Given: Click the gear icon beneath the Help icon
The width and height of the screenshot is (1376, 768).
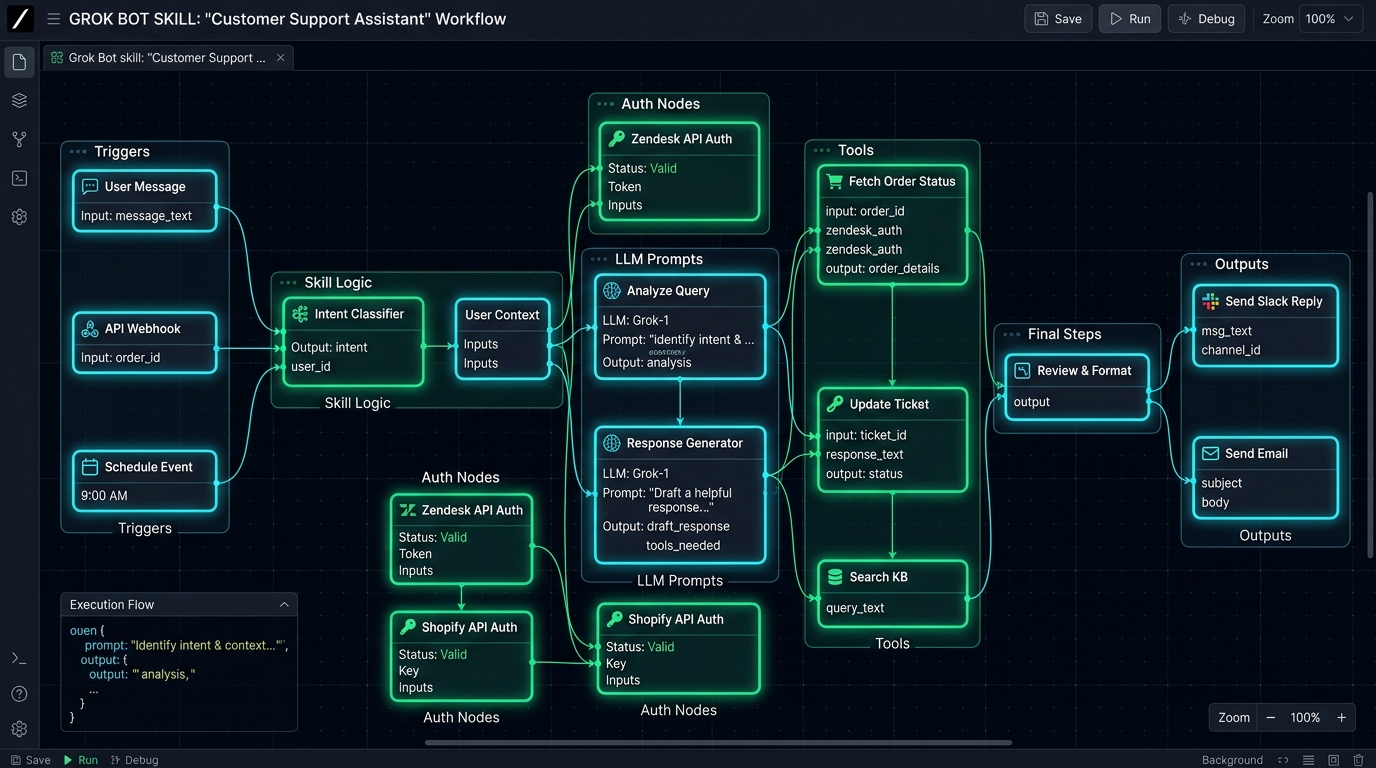Looking at the screenshot, I should (x=19, y=729).
